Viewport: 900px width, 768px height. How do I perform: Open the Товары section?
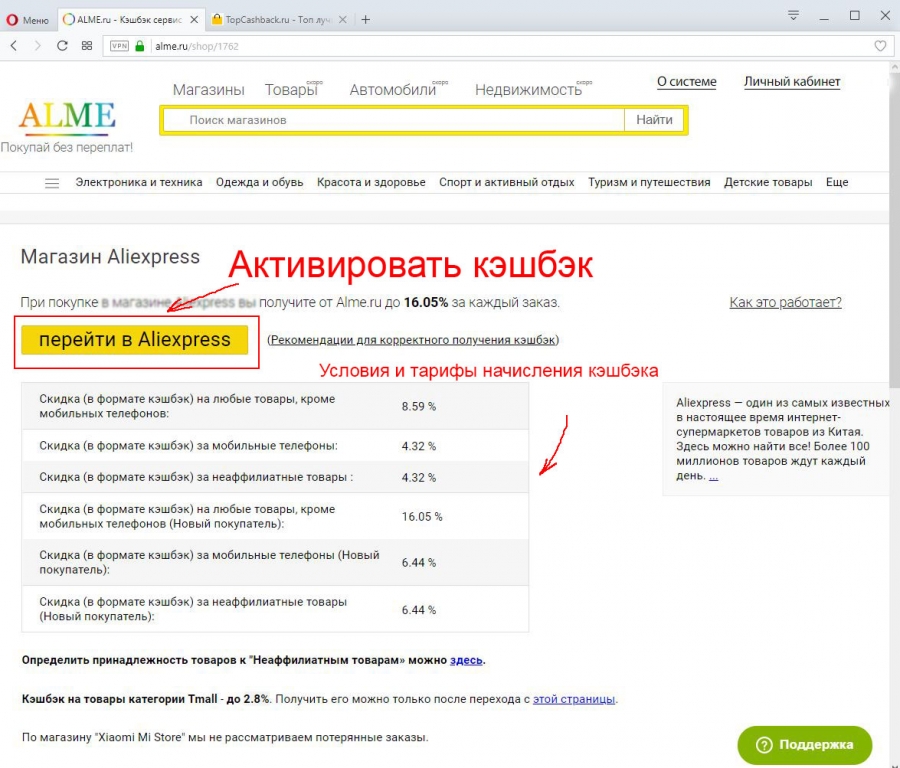[x=291, y=90]
